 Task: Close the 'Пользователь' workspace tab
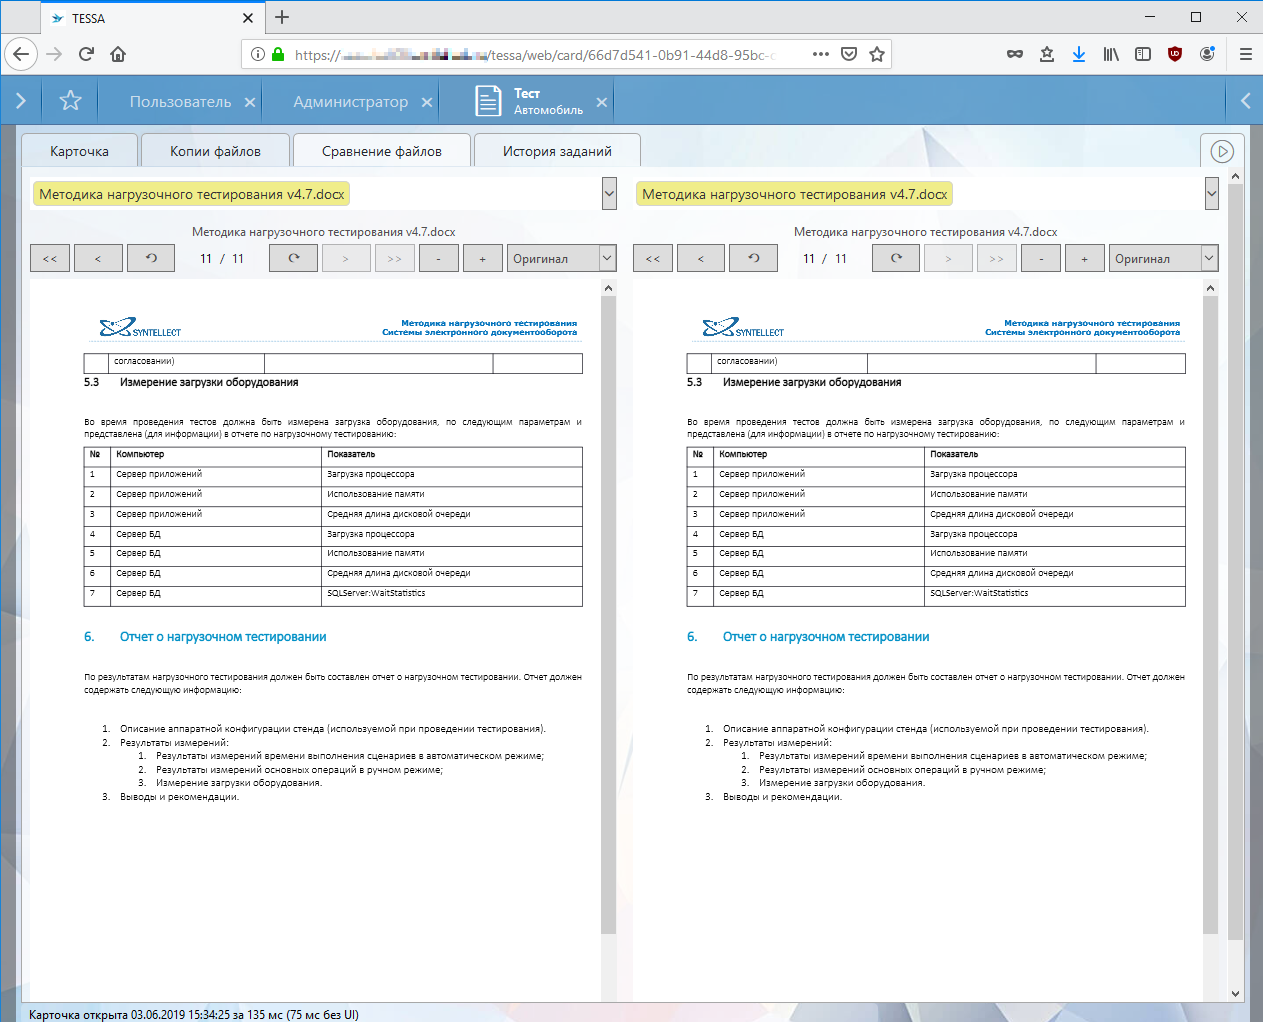coord(250,102)
